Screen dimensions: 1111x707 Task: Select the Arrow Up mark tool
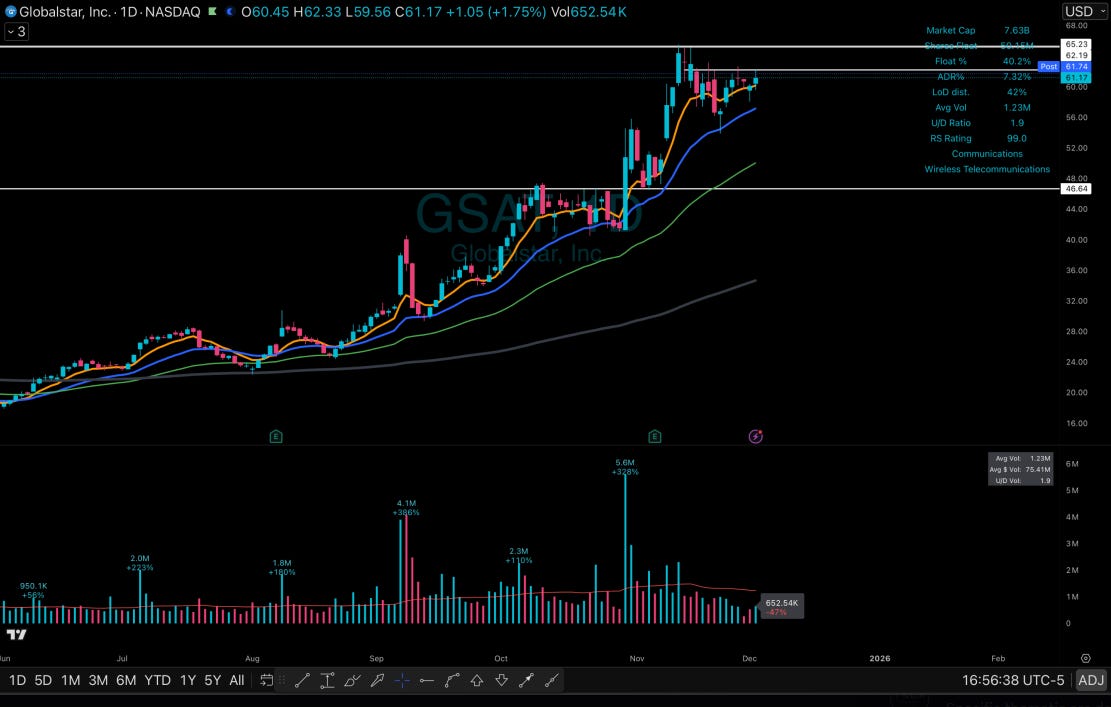477,680
